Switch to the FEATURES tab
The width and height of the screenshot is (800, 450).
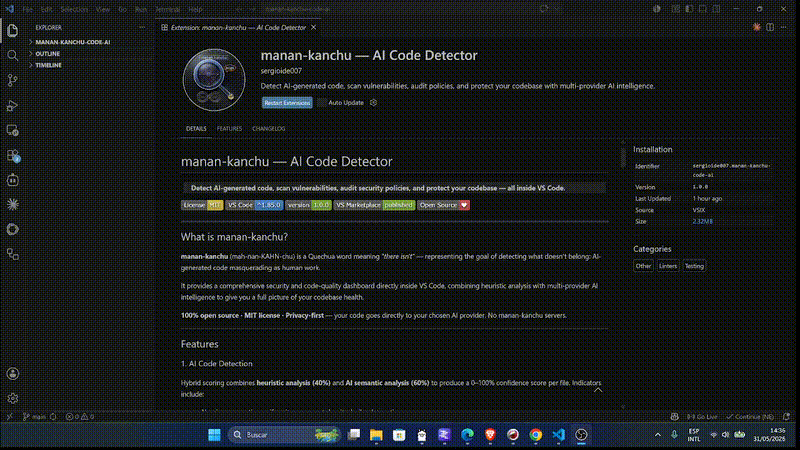coord(229,129)
